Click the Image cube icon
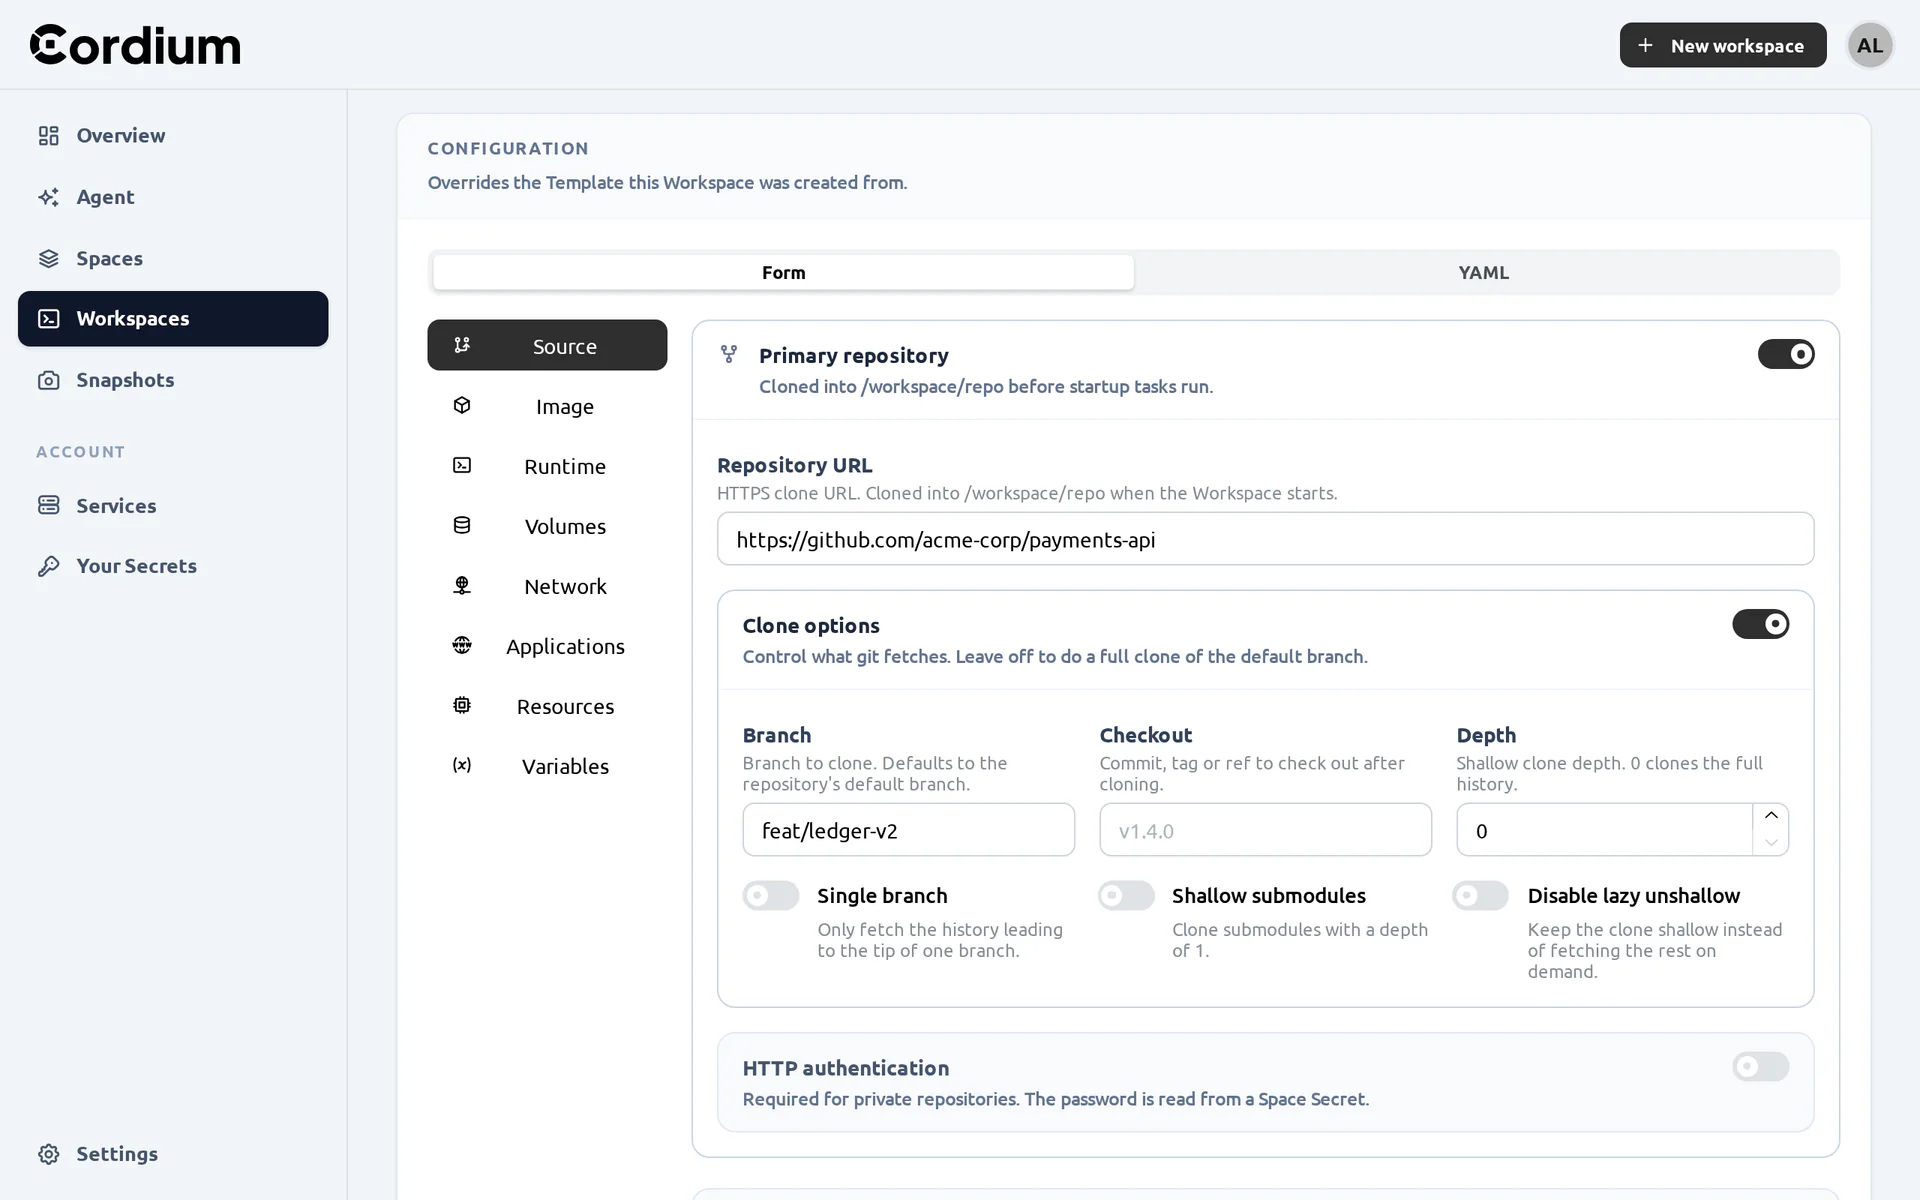 pyautogui.click(x=462, y=405)
